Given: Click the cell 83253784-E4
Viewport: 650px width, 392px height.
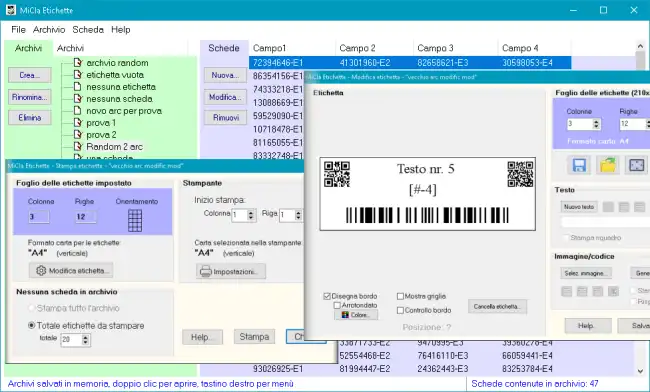Looking at the screenshot, I should pos(527,369).
